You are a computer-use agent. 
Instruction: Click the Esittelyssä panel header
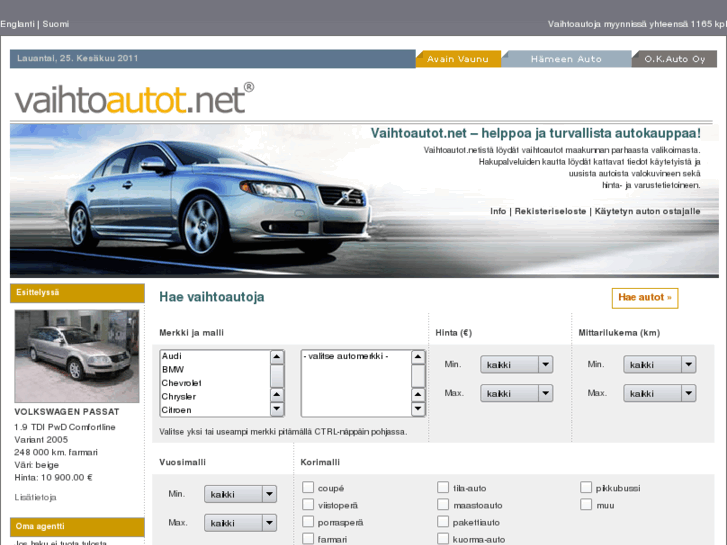click(x=77, y=293)
